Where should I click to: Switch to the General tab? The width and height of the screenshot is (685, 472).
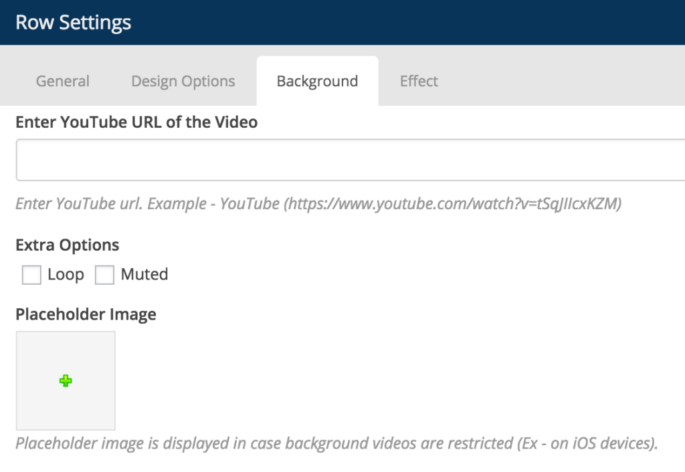pos(62,81)
